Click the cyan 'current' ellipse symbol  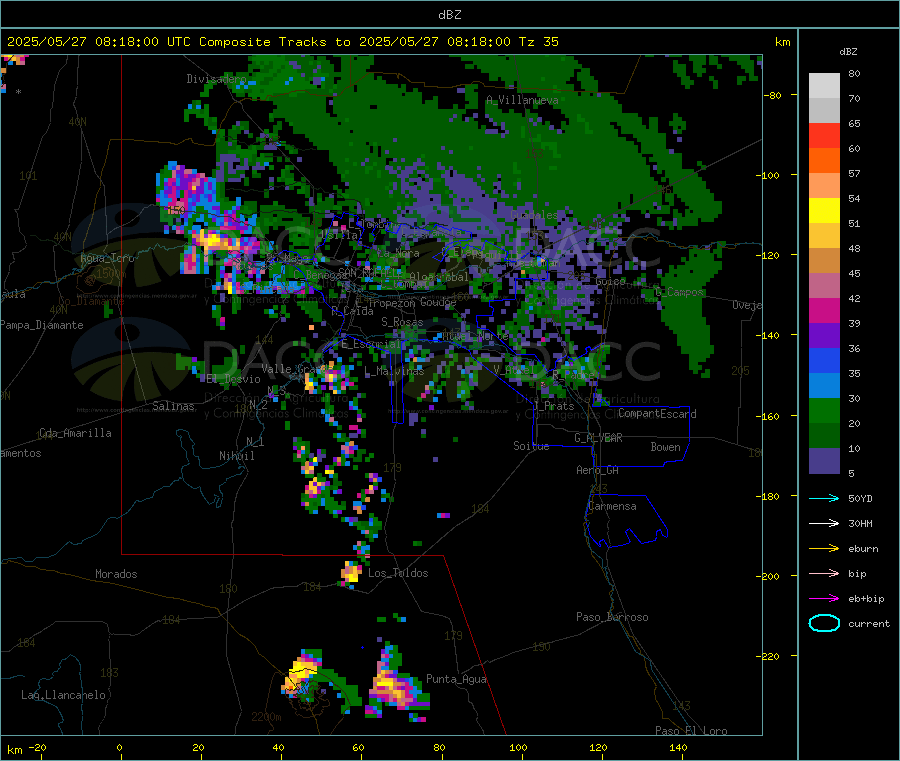(824, 623)
